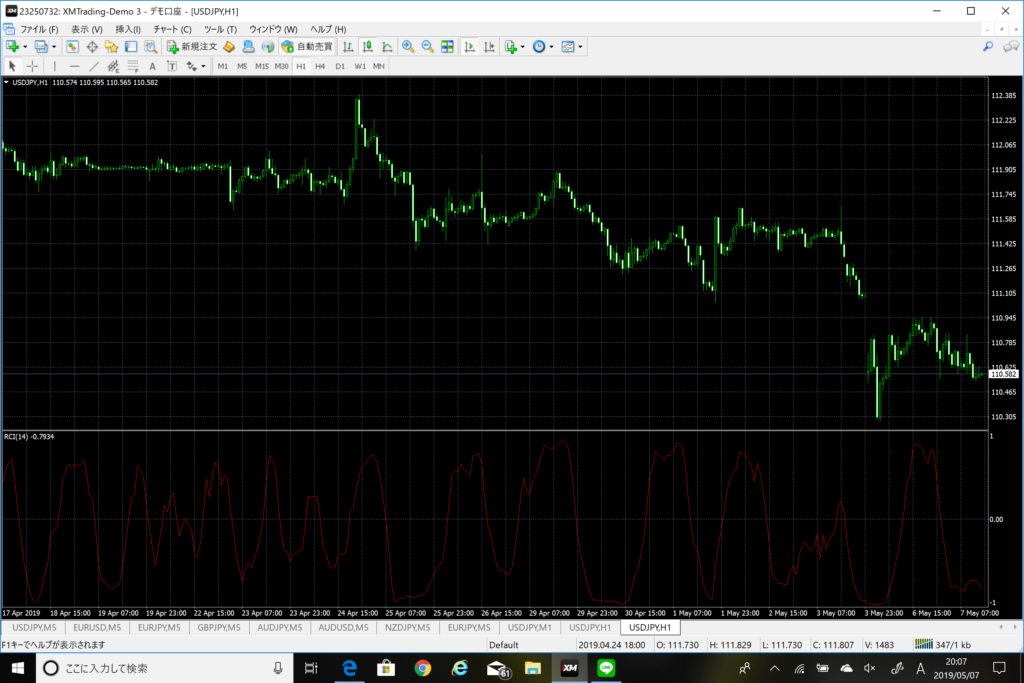Image resolution: width=1024 pixels, height=683 pixels.
Task: Toggle 自動売買 auto trading
Action: (307, 46)
